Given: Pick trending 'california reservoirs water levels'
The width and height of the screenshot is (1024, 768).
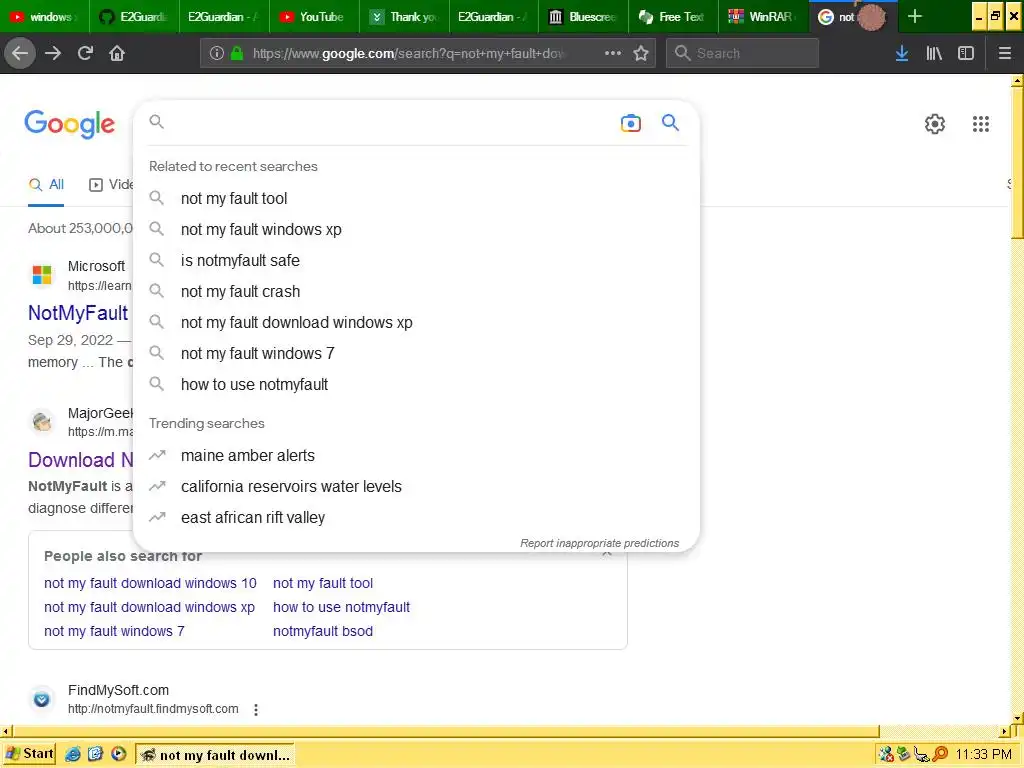Looking at the screenshot, I should [417, 487].
